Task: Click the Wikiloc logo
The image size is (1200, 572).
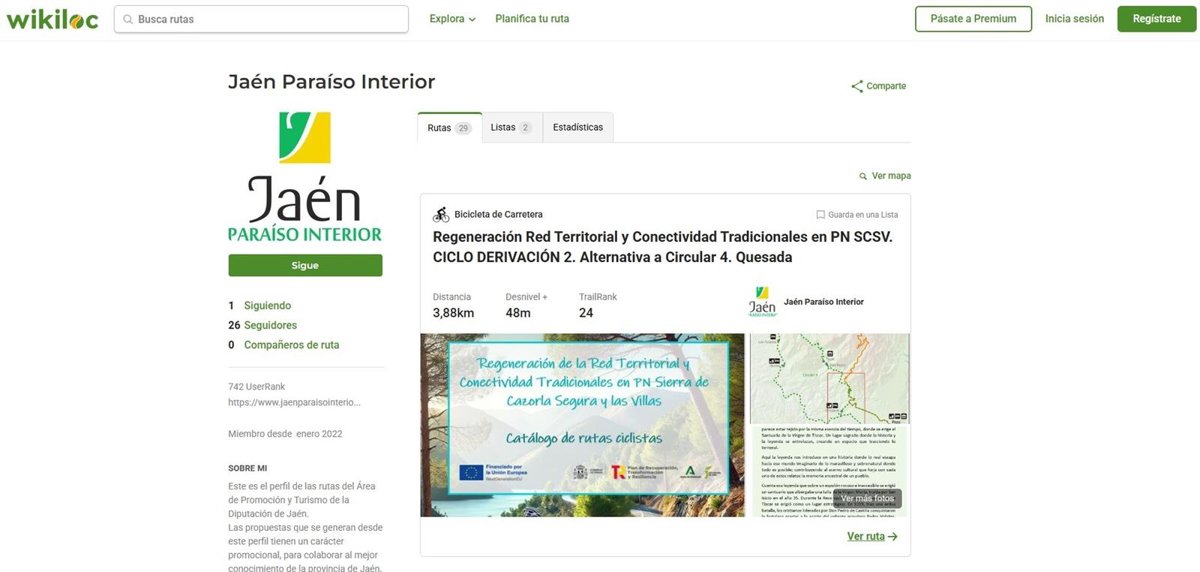Action: click(x=52, y=19)
